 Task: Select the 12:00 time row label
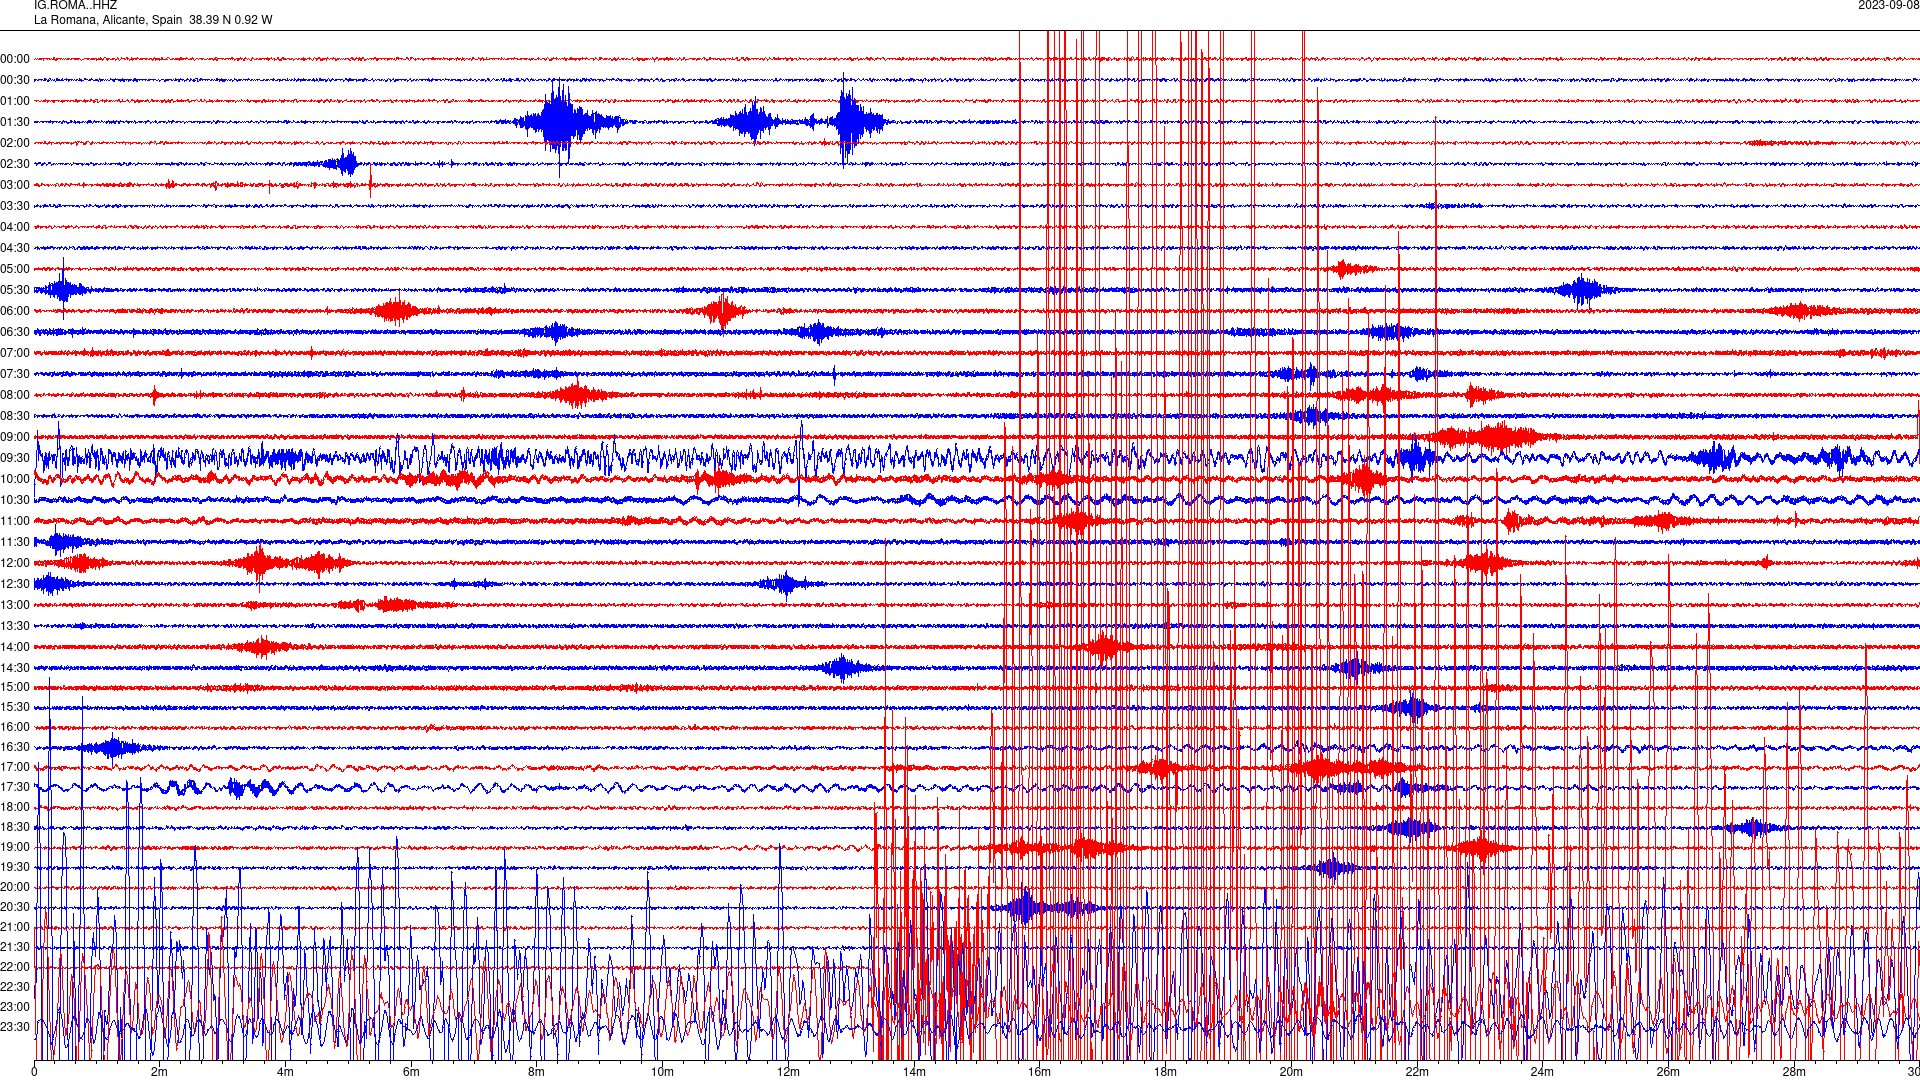click(x=15, y=563)
